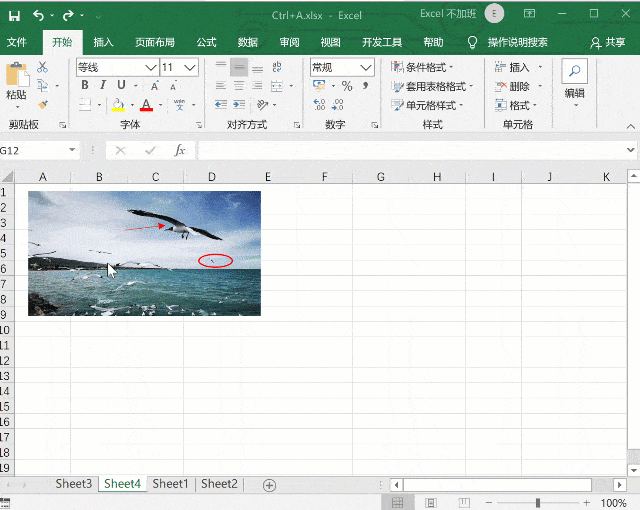Toggle wrap text option
The width and height of the screenshot is (640, 510).
pos(277,67)
